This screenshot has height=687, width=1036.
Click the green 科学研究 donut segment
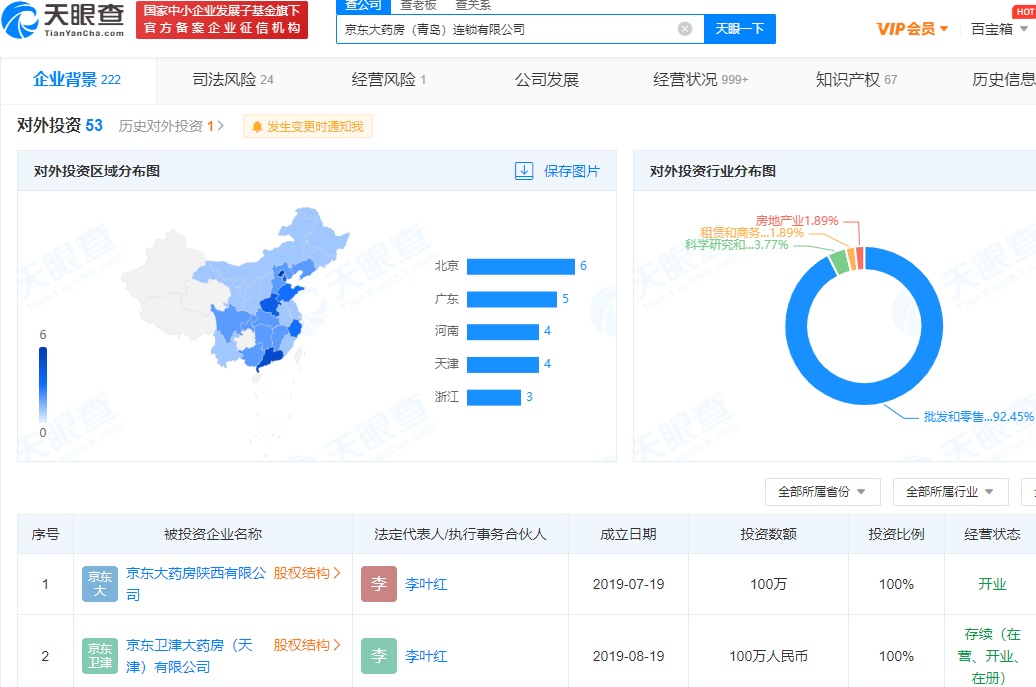pos(838,261)
